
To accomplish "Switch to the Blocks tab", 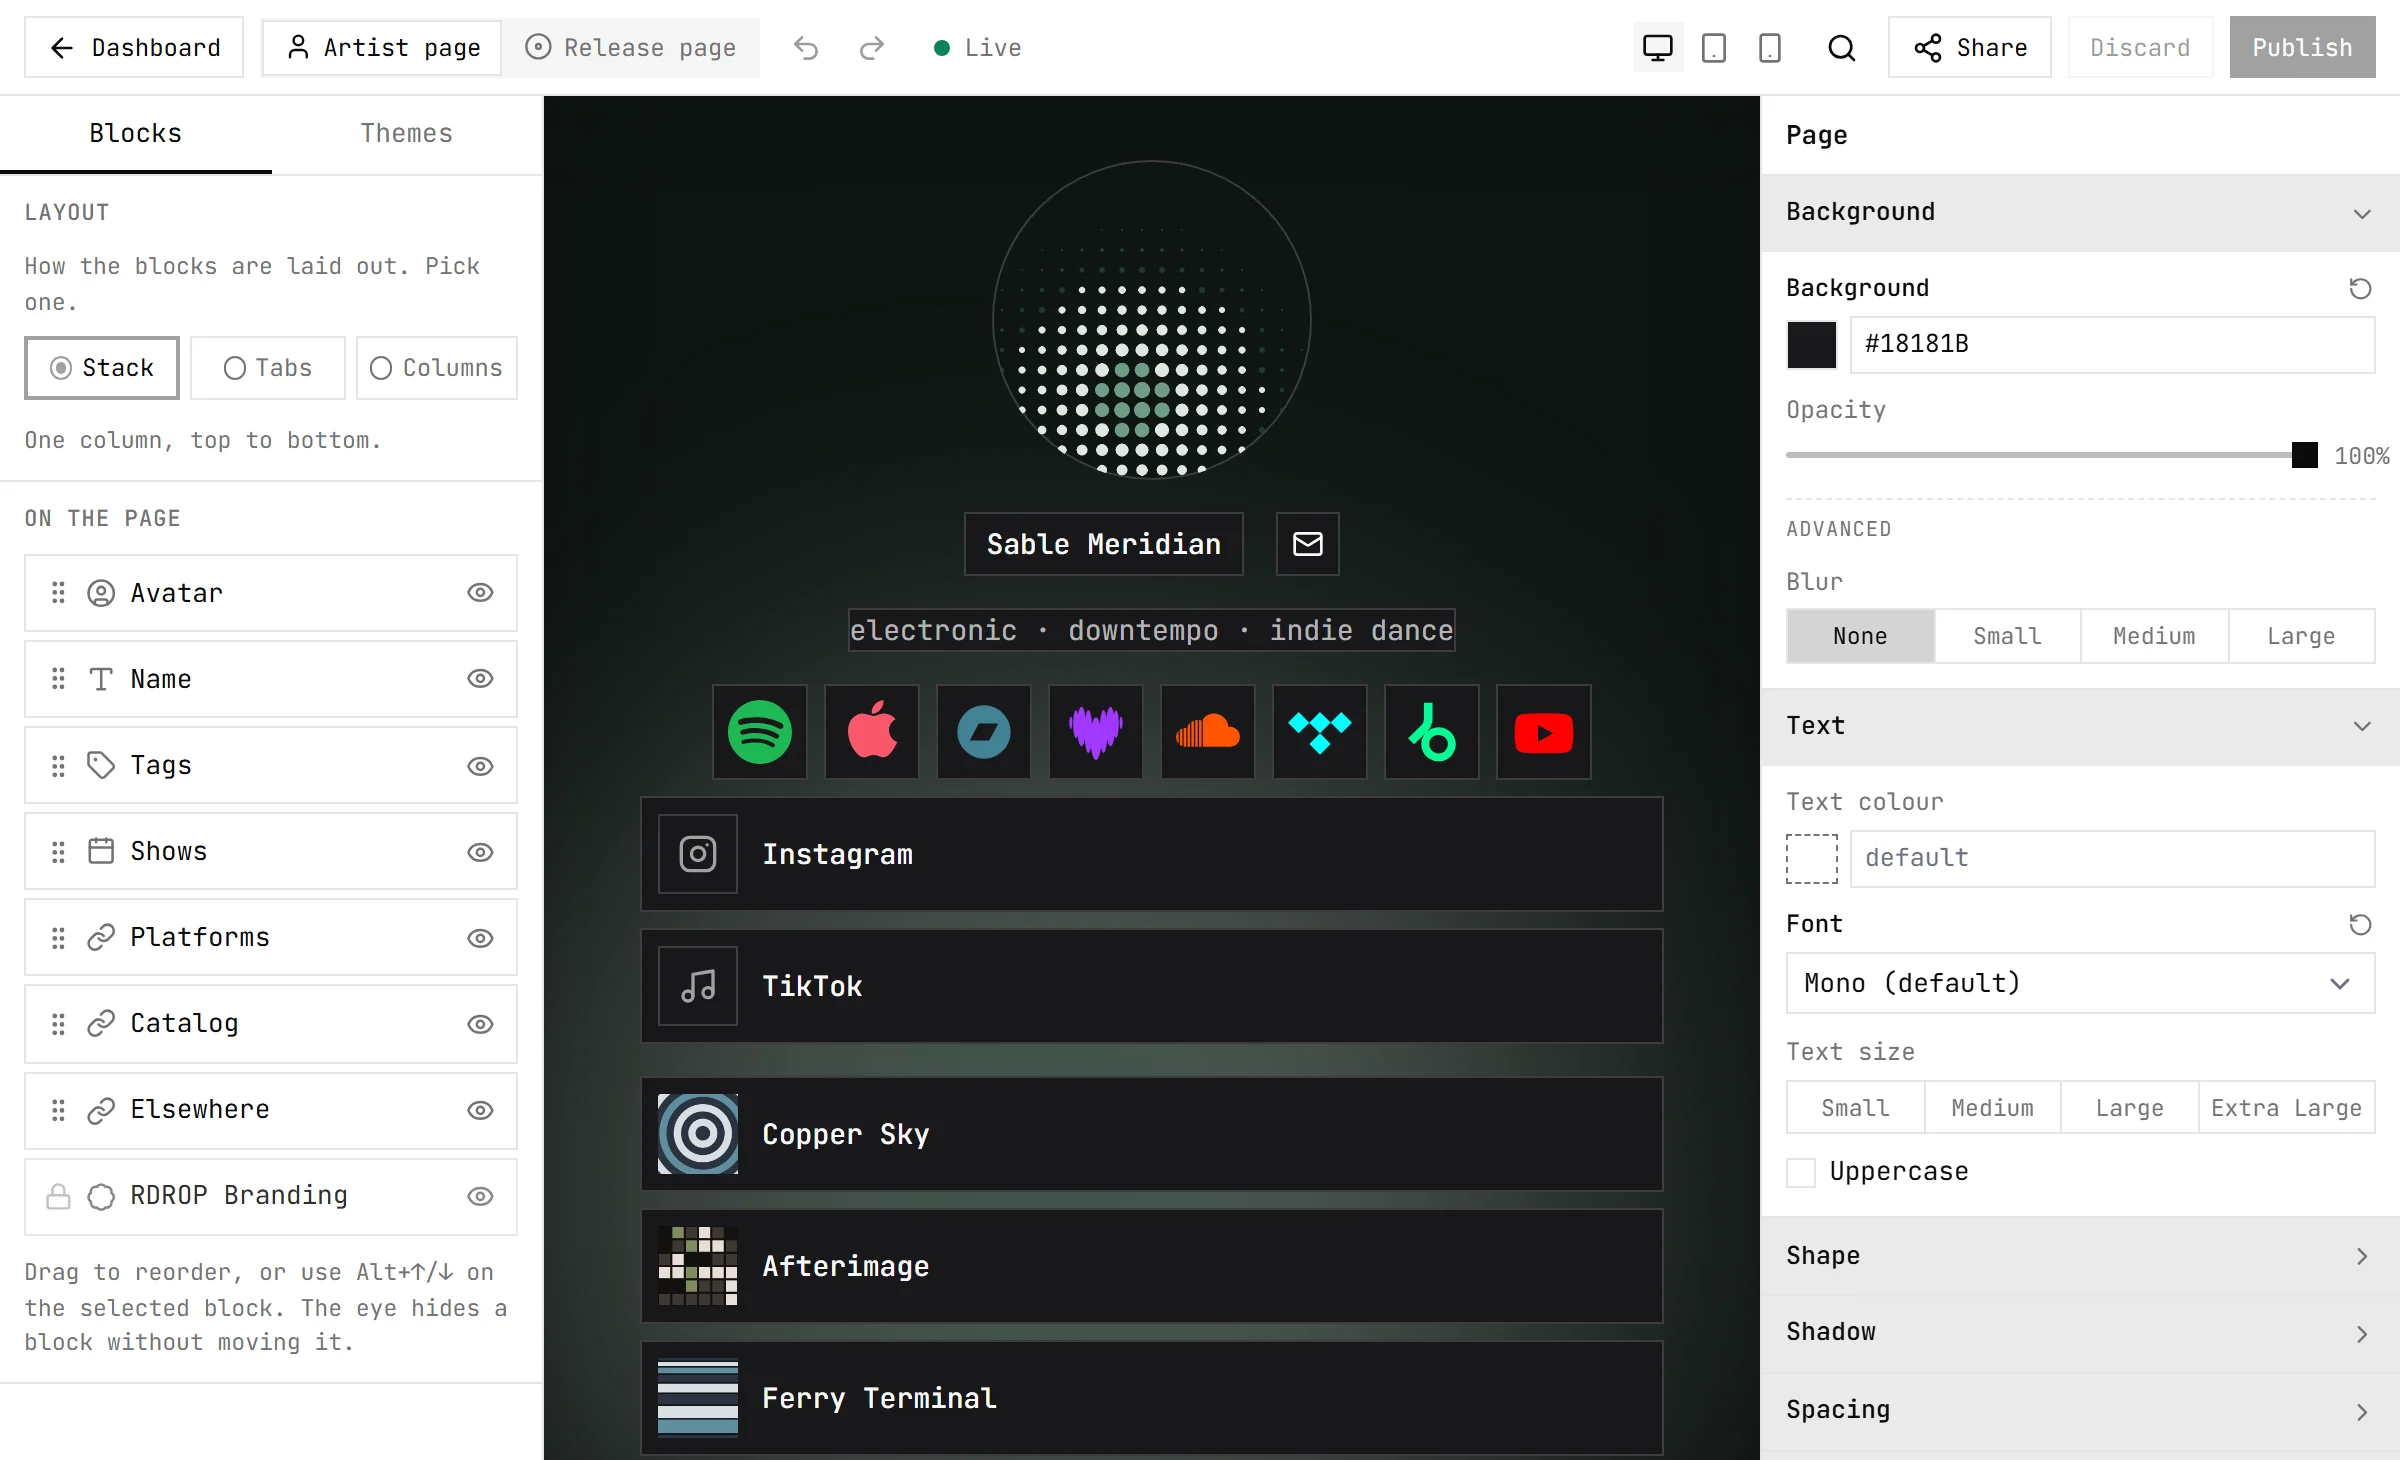I will point(136,134).
